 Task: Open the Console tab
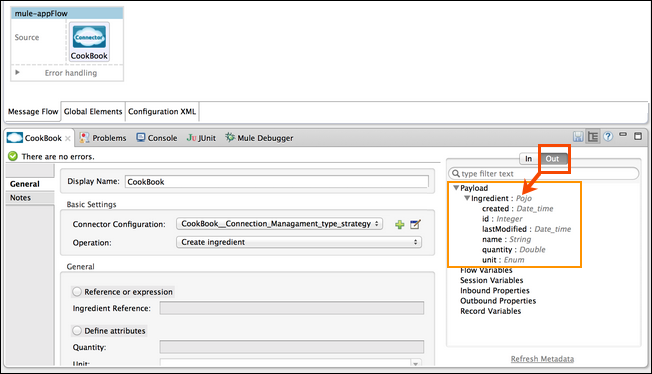[157, 138]
